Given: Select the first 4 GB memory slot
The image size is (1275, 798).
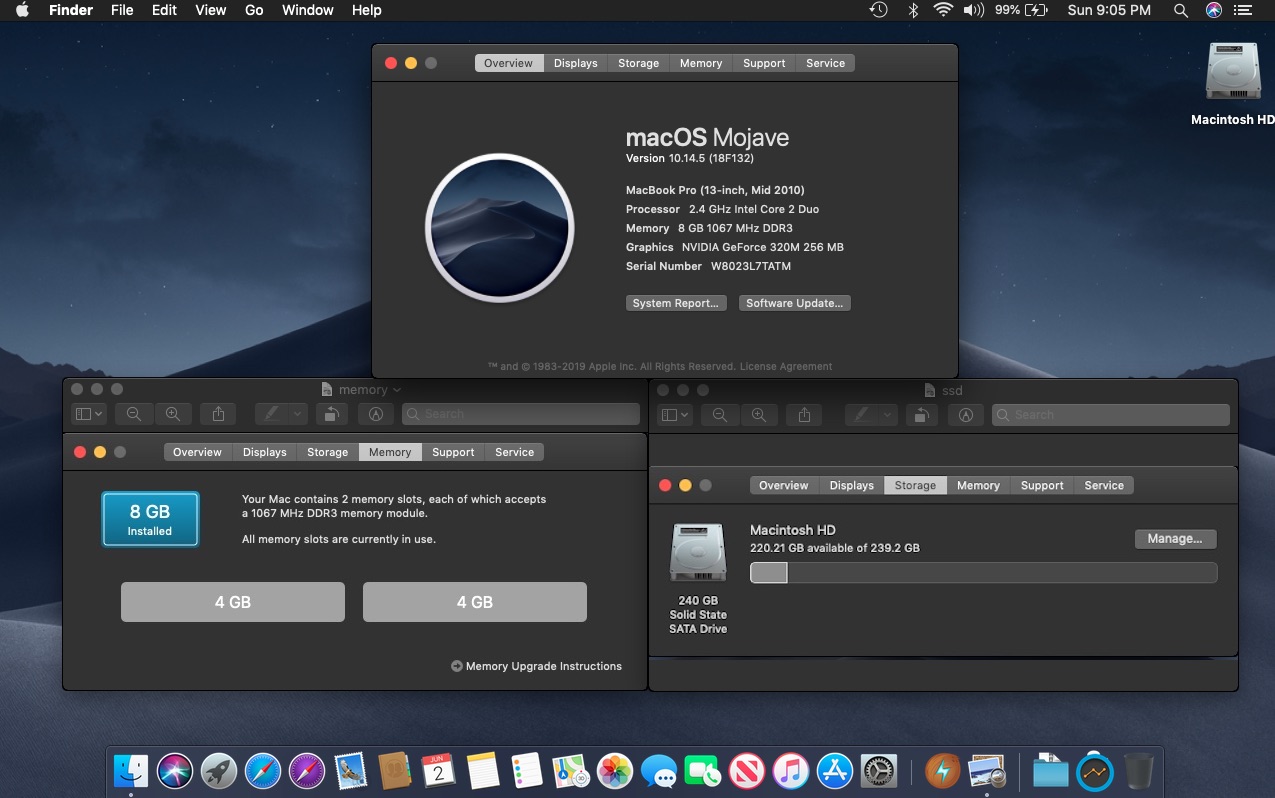Looking at the screenshot, I should coord(233,602).
